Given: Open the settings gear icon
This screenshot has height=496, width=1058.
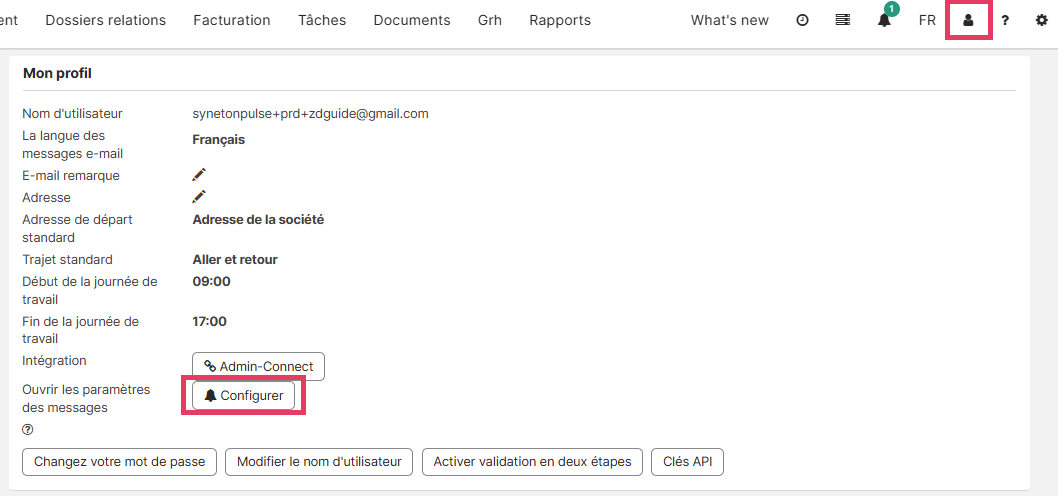Looking at the screenshot, I should (x=1041, y=20).
